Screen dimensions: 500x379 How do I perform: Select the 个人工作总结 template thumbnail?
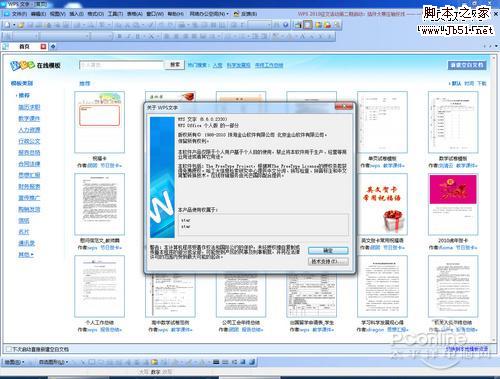coord(99,286)
